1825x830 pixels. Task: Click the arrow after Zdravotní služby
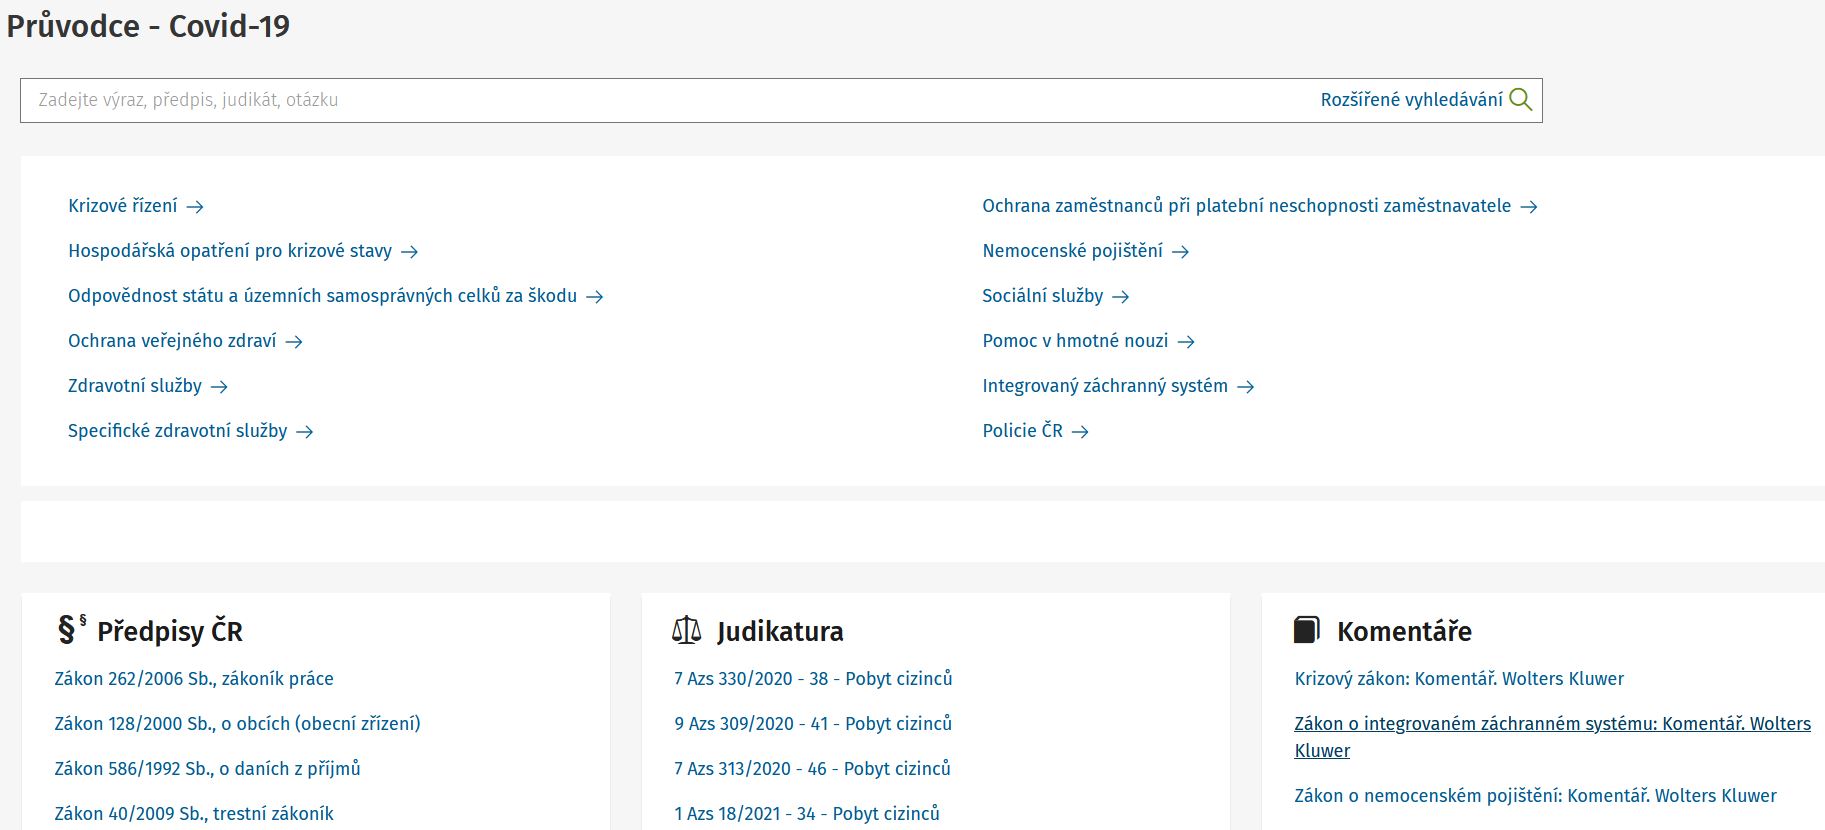point(219,387)
